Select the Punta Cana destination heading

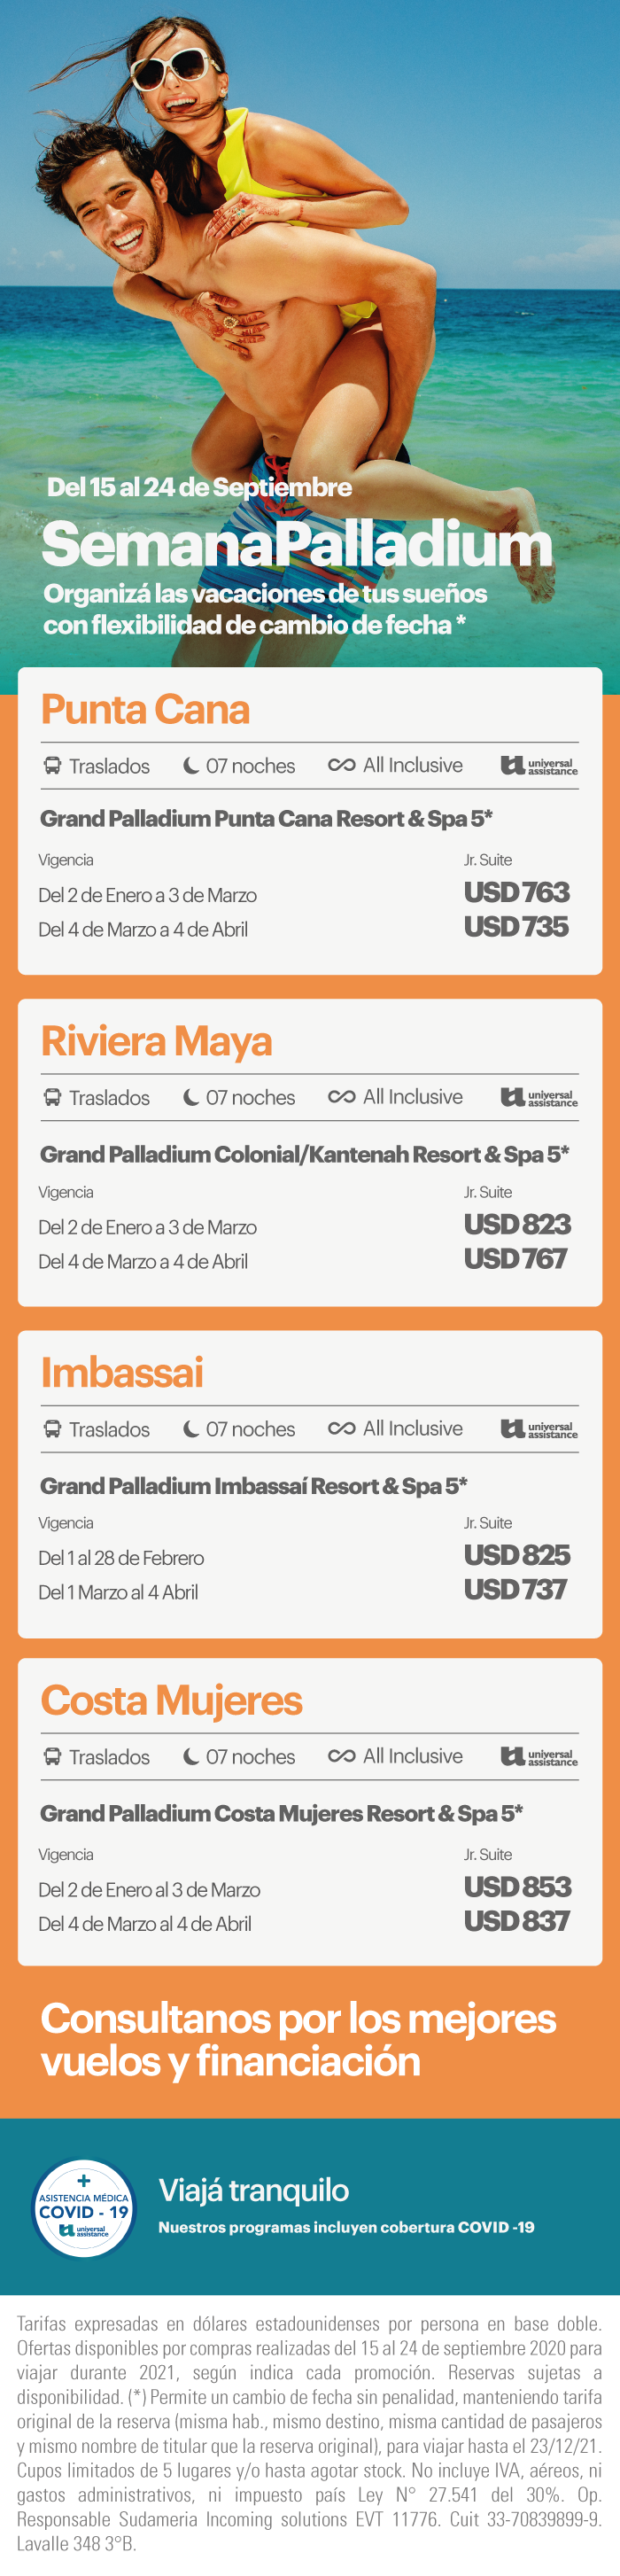tap(145, 709)
